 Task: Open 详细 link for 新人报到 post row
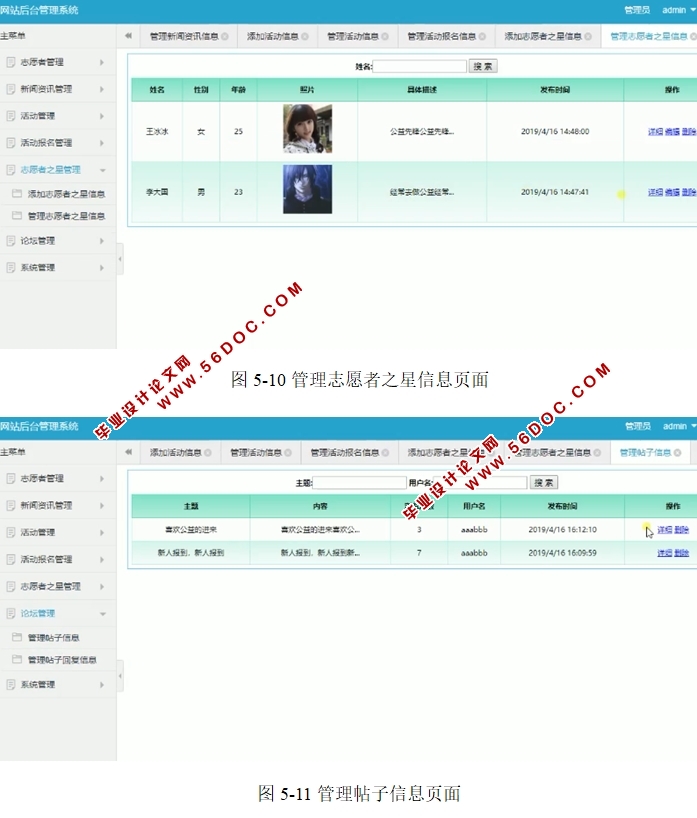(x=665, y=553)
